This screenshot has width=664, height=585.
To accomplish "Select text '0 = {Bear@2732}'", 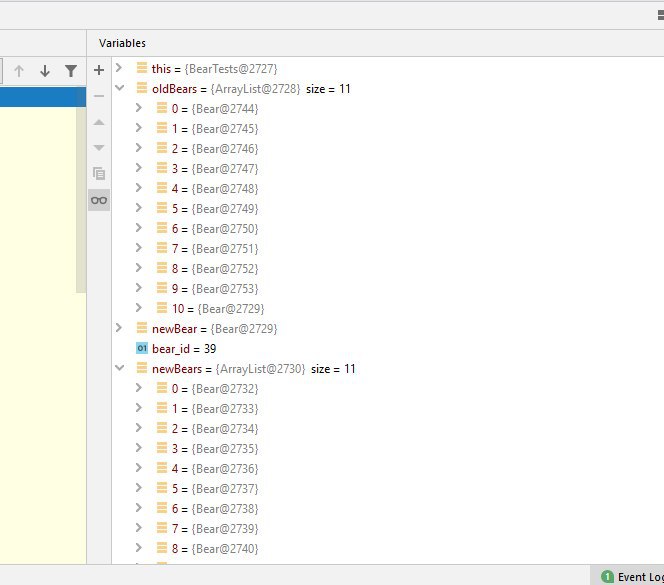I will point(215,388).
